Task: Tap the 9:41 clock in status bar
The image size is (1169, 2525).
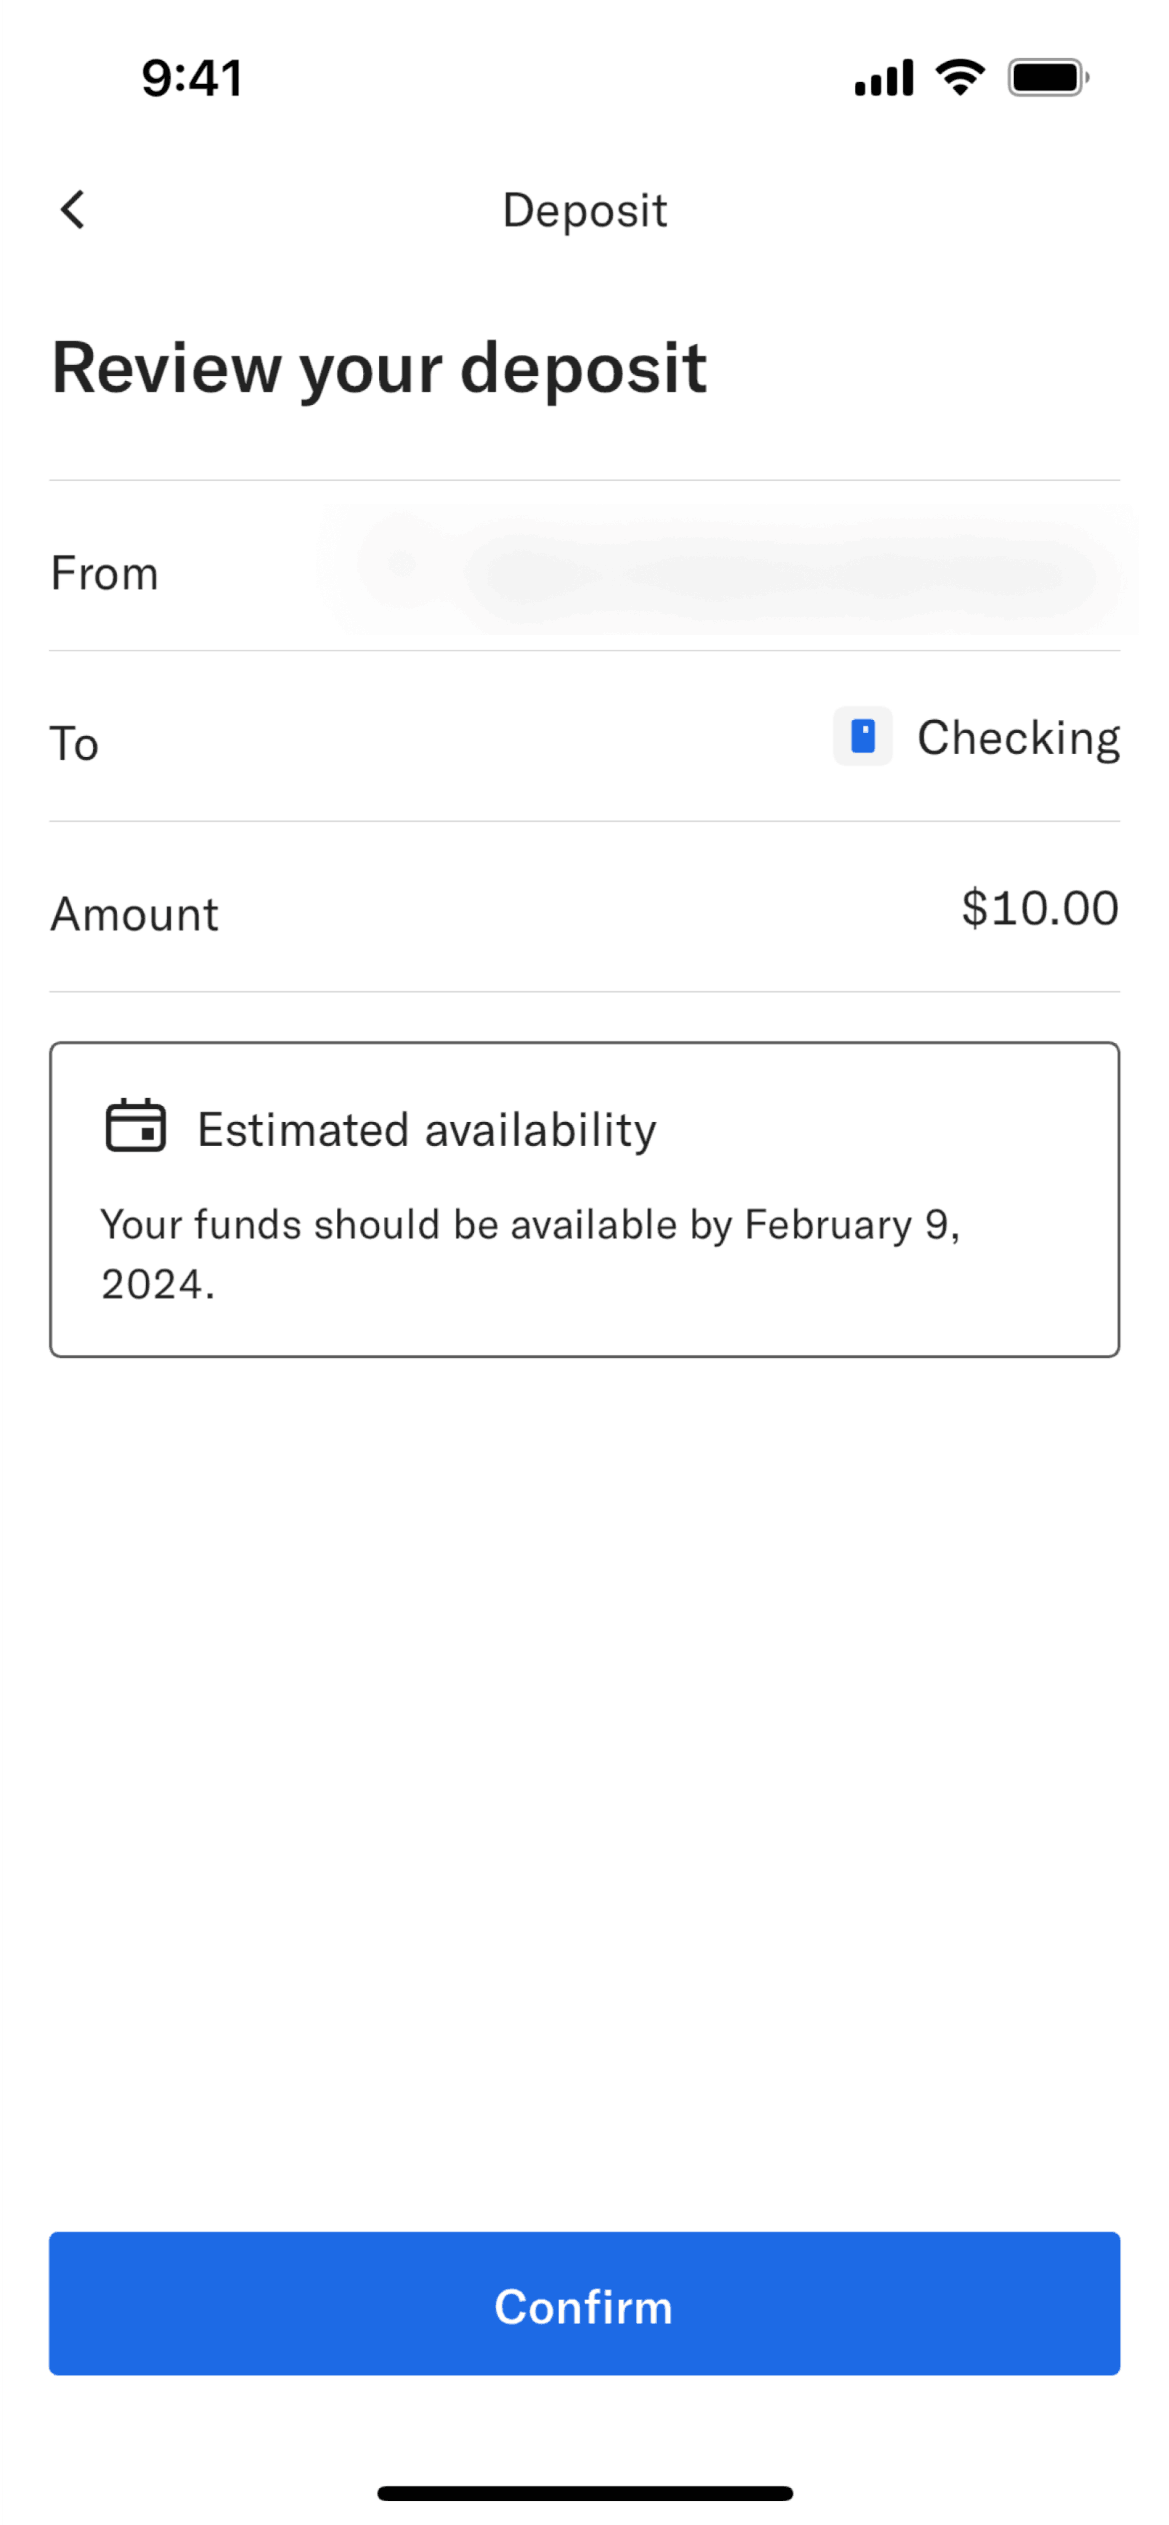Action: (192, 78)
